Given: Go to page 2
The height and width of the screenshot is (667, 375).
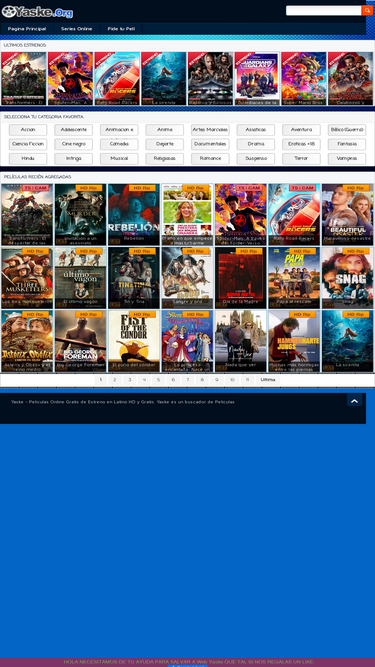Looking at the screenshot, I should tap(115, 380).
